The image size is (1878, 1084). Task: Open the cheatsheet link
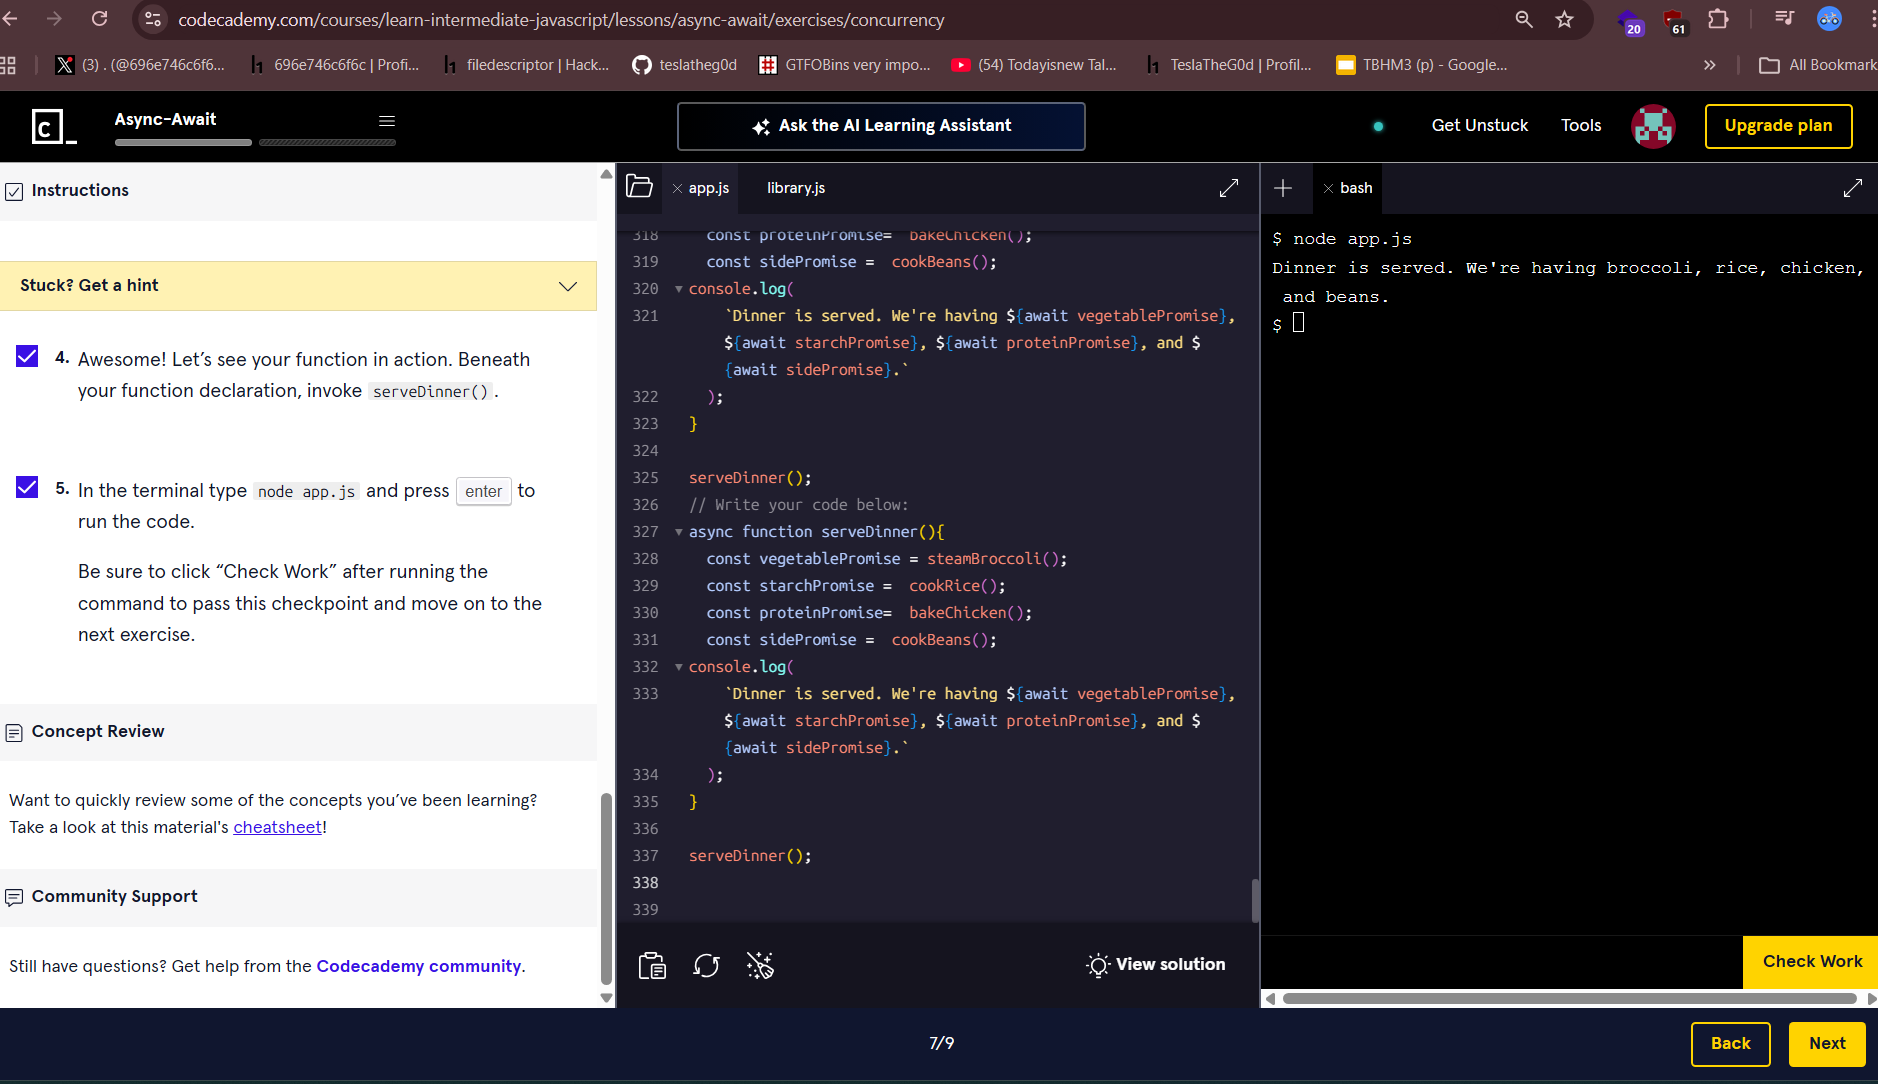tap(277, 827)
